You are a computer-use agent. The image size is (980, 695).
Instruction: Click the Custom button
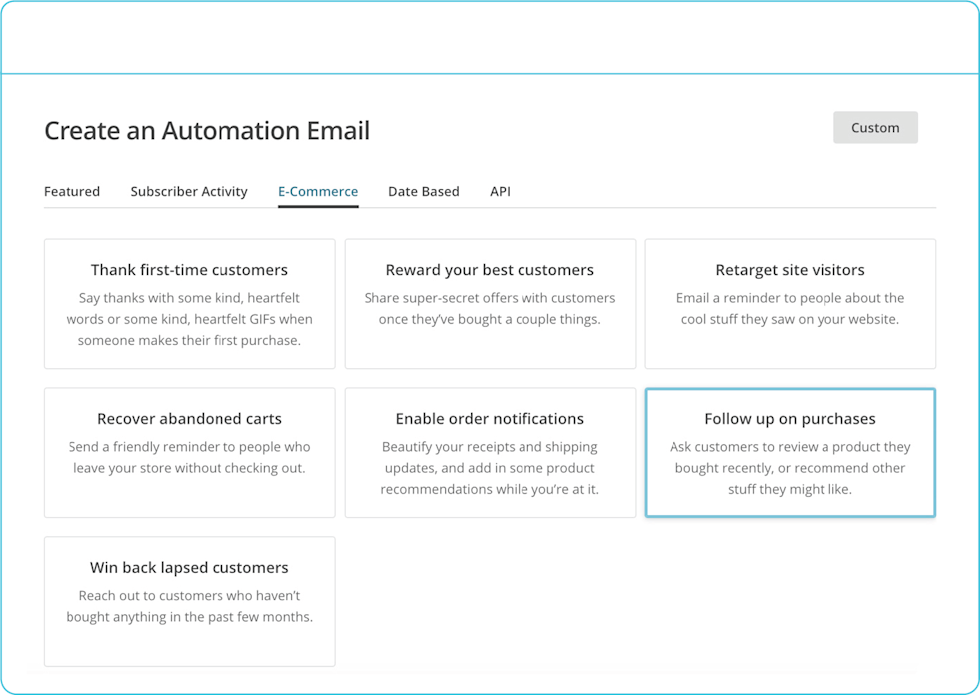pyautogui.click(x=875, y=128)
